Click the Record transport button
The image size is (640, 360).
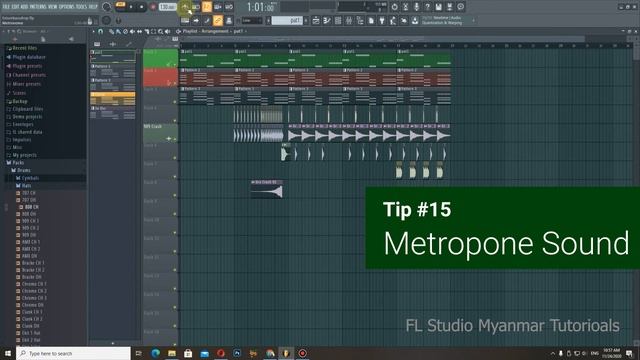pos(153,7)
